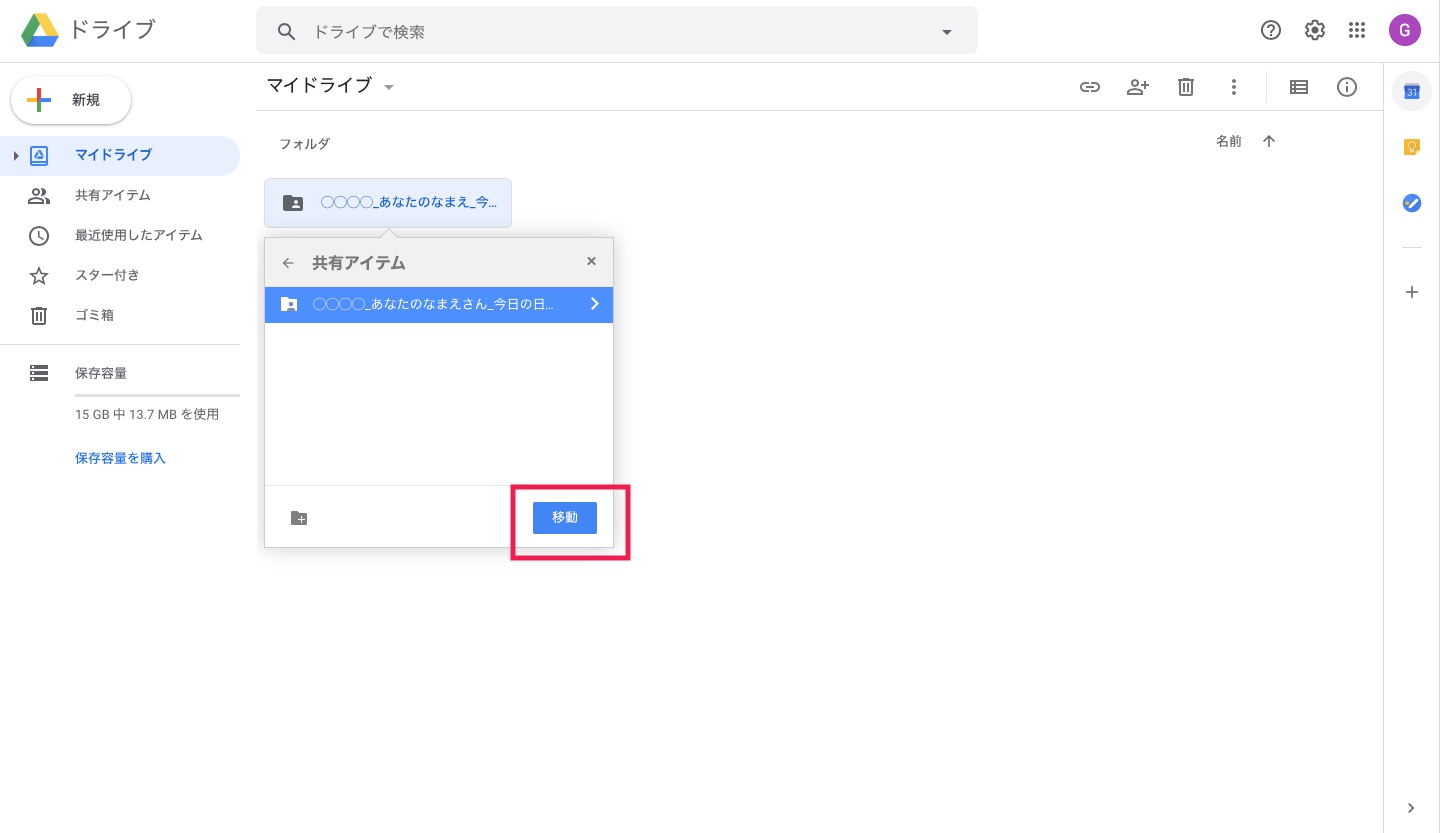Type in the ドライブで検索 search field
The image size is (1440, 833).
click(x=617, y=32)
